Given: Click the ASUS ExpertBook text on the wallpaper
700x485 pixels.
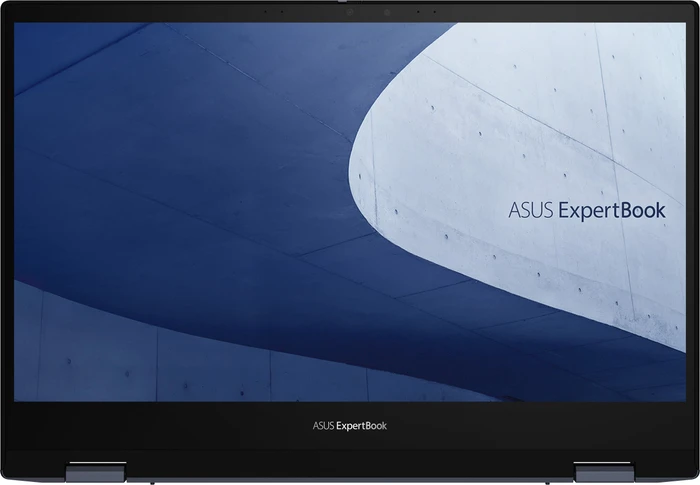Looking at the screenshot, I should pyautogui.click(x=587, y=211).
